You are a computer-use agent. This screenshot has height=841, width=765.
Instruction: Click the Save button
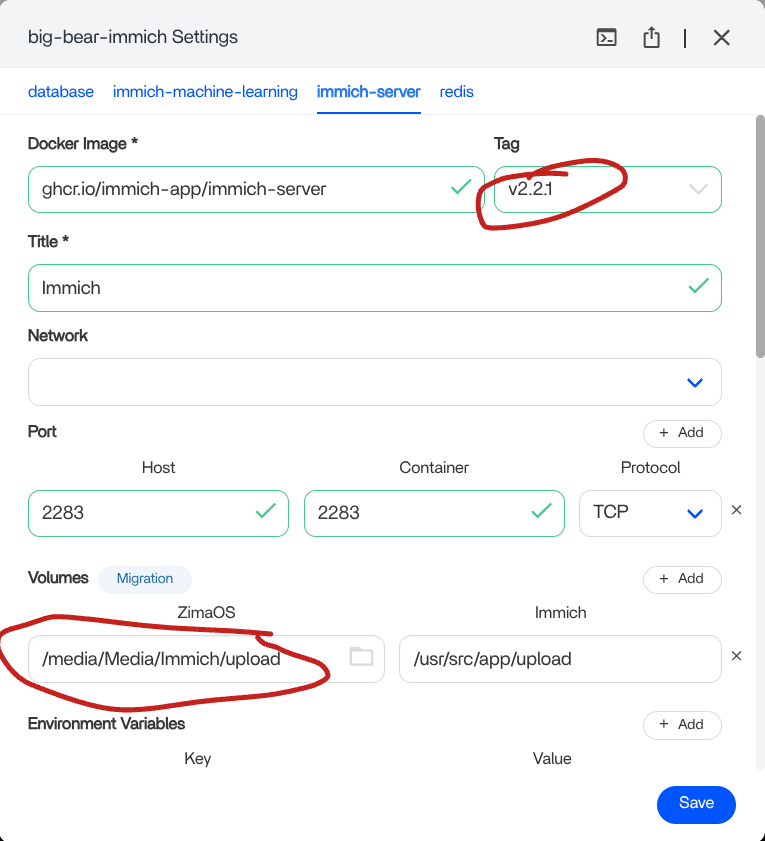coord(696,803)
